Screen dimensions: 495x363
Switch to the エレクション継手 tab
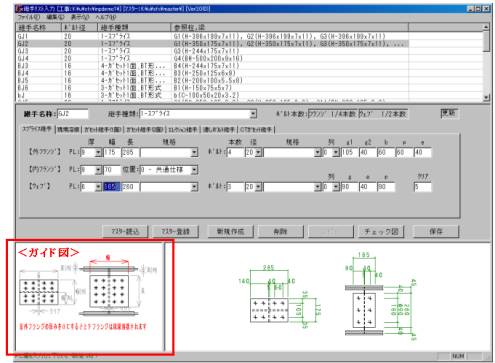click(x=183, y=130)
